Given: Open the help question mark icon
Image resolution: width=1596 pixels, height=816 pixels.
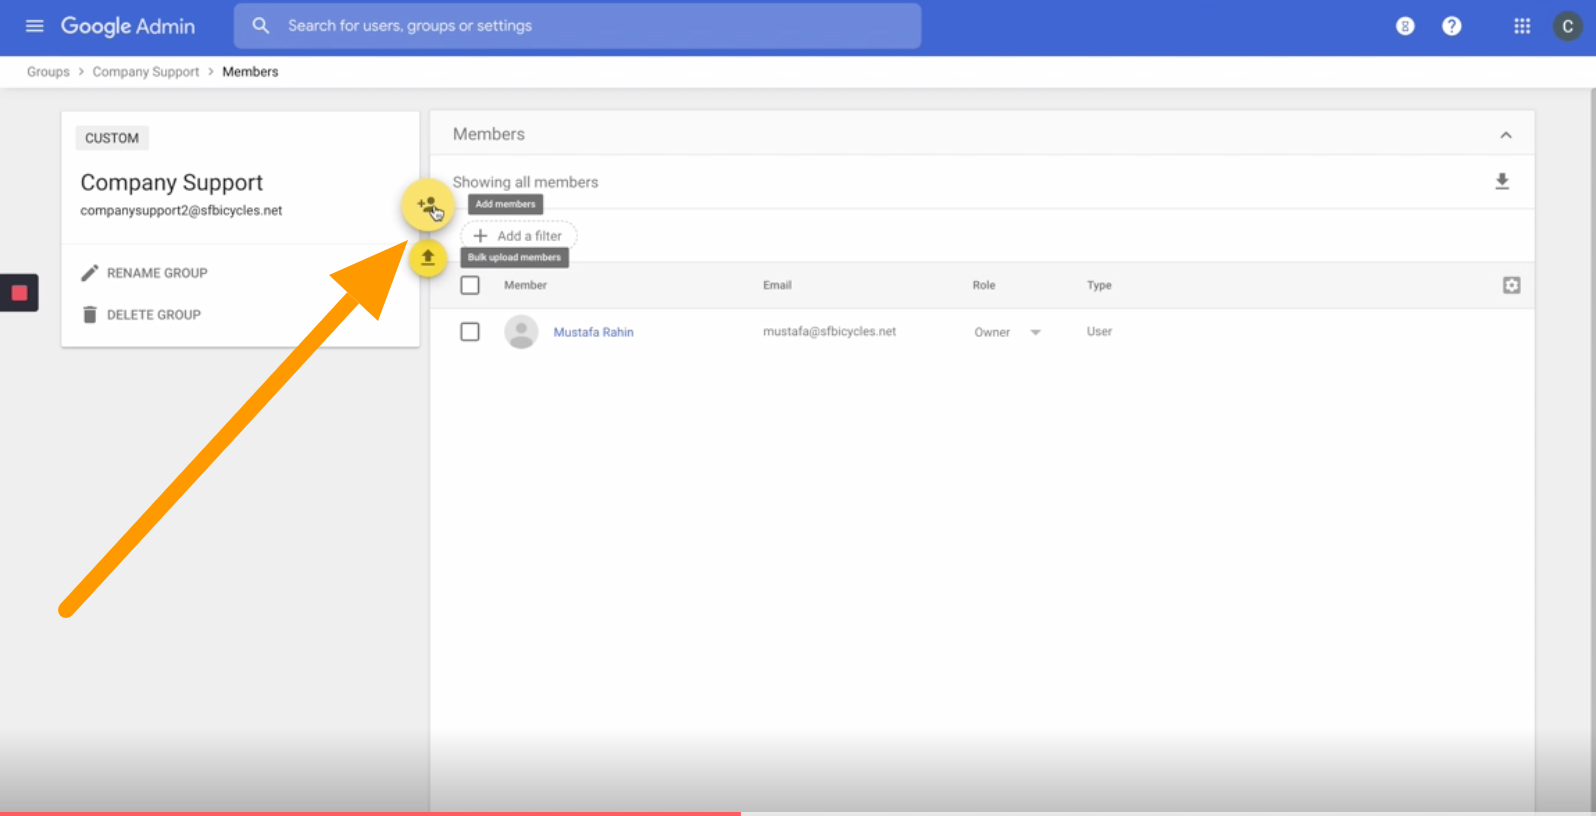Looking at the screenshot, I should (1452, 26).
